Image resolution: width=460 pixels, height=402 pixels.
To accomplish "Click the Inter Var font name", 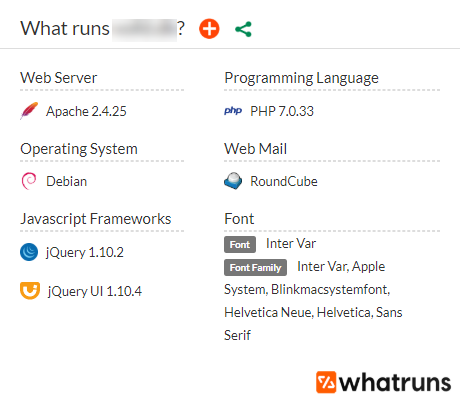I will [291, 243].
